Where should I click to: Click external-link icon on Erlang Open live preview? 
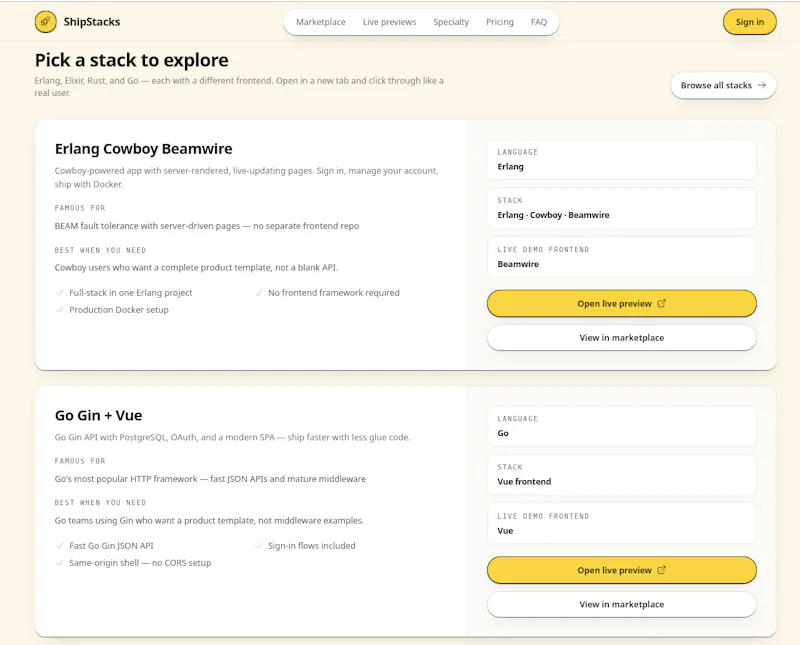click(x=661, y=303)
